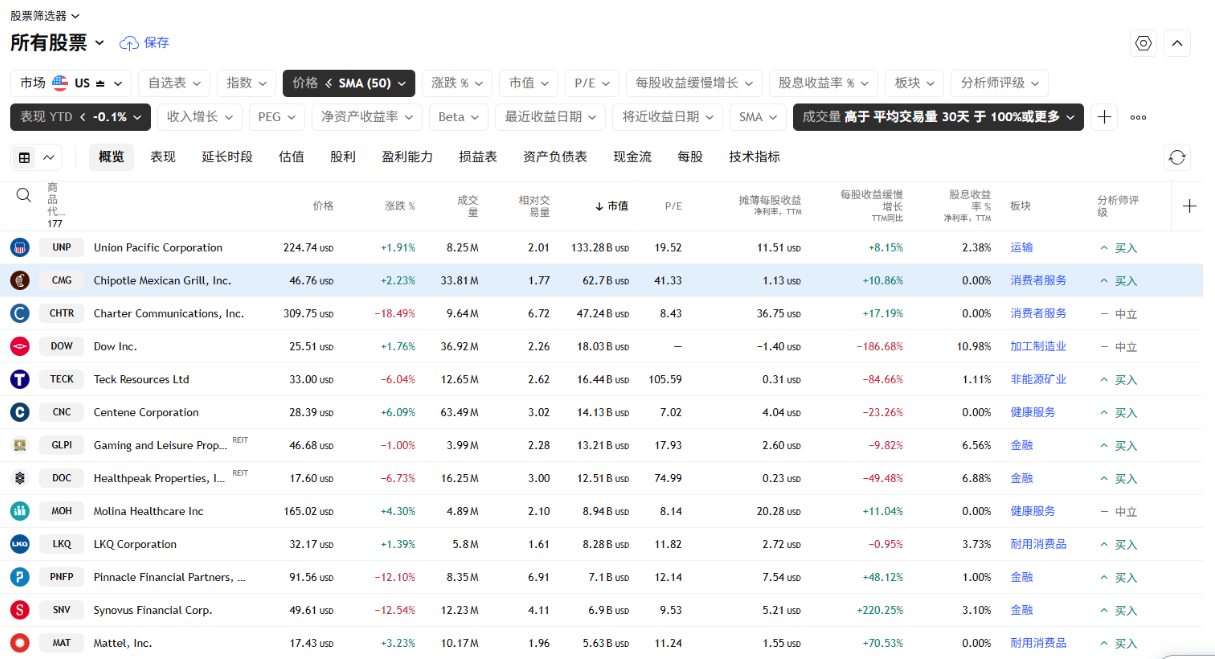Switch to the 盈利能力 tab
Viewport: 1215px width, 659px height.
pyautogui.click(x=407, y=157)
